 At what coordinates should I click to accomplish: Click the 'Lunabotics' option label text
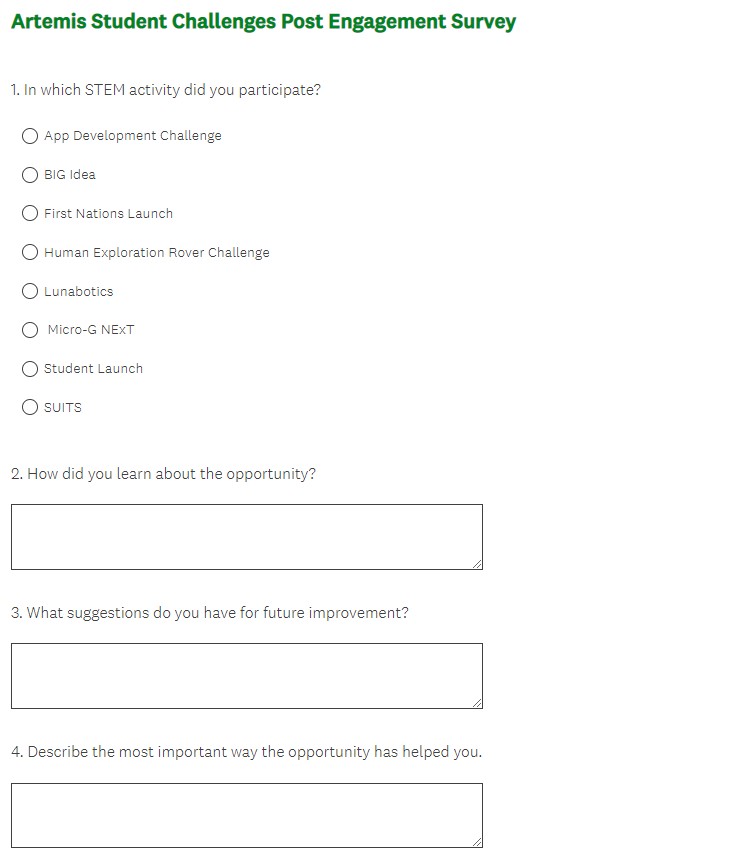tap(78, 292)
